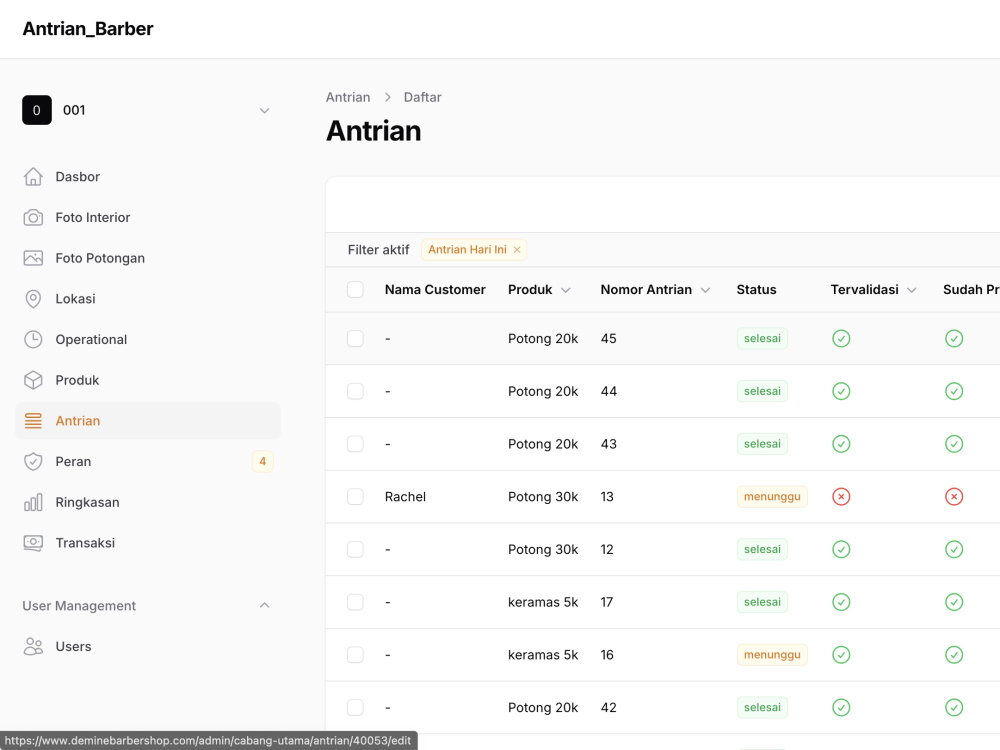The image size is (1000, 750).
Task: Go to Lokasi in the sidebar
Action: [148, 299]
